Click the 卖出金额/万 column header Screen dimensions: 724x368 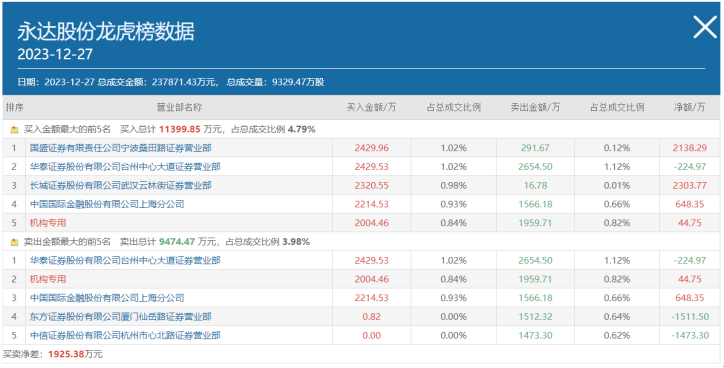coord(535,107)
